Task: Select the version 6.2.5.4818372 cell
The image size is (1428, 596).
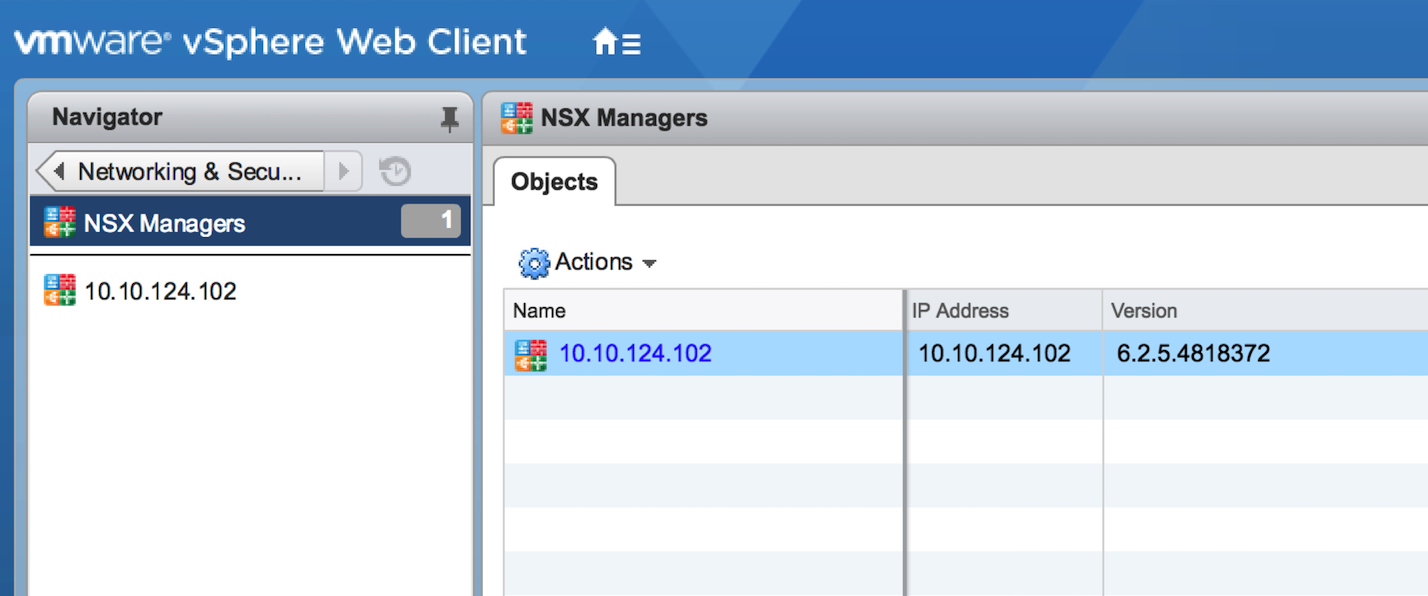Action: click(1193, 353)
